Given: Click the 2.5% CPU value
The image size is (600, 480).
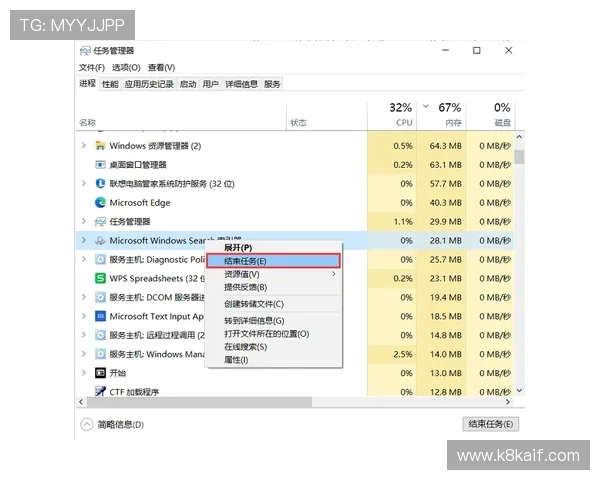Looking at the screenshot, I should pos(403,354).
